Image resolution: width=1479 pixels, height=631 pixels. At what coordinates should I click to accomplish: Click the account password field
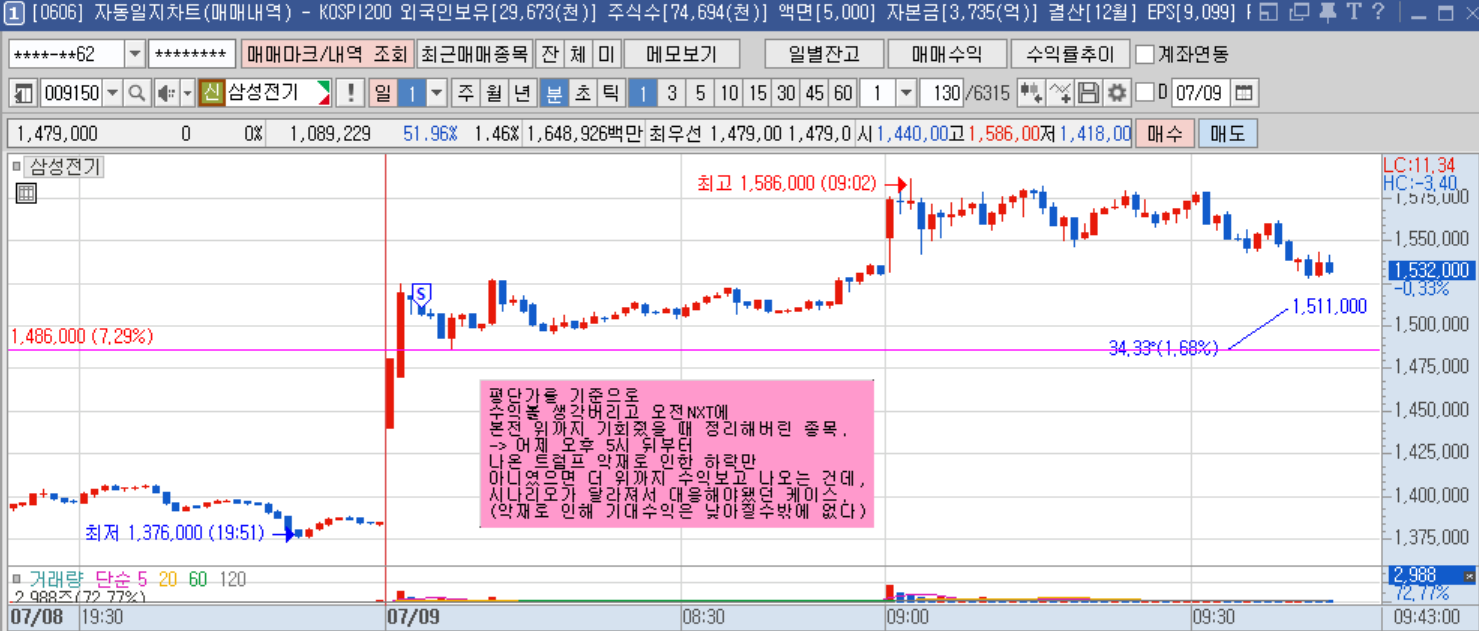pos(192,54)
